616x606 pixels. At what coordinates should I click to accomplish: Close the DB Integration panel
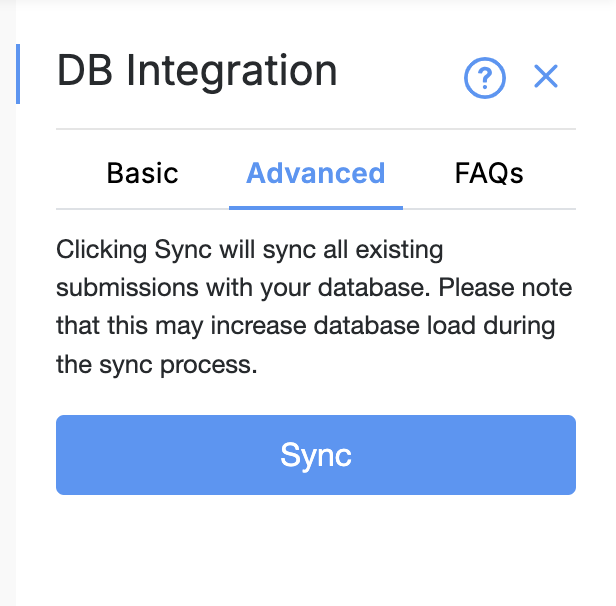point(545,76)
